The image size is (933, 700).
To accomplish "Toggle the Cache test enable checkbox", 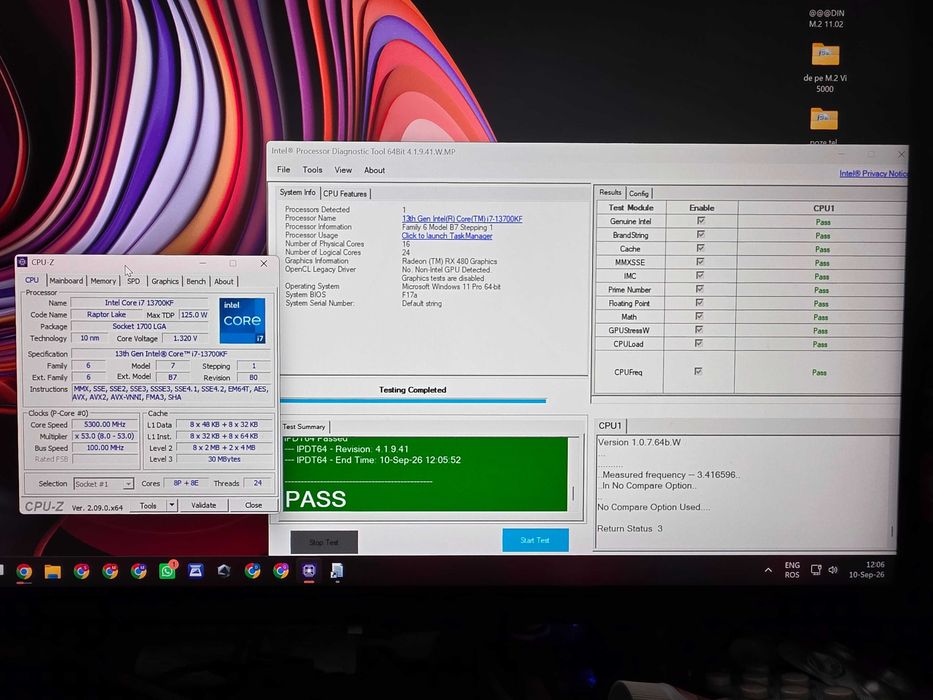I will pyautogui.click(x=700, y=248).
